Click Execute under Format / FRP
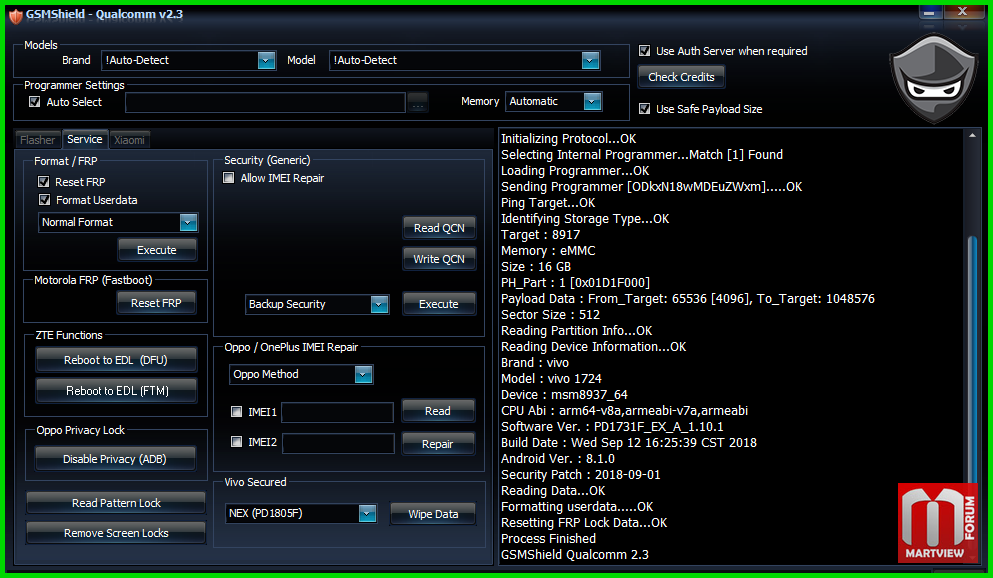 (157, 250)
